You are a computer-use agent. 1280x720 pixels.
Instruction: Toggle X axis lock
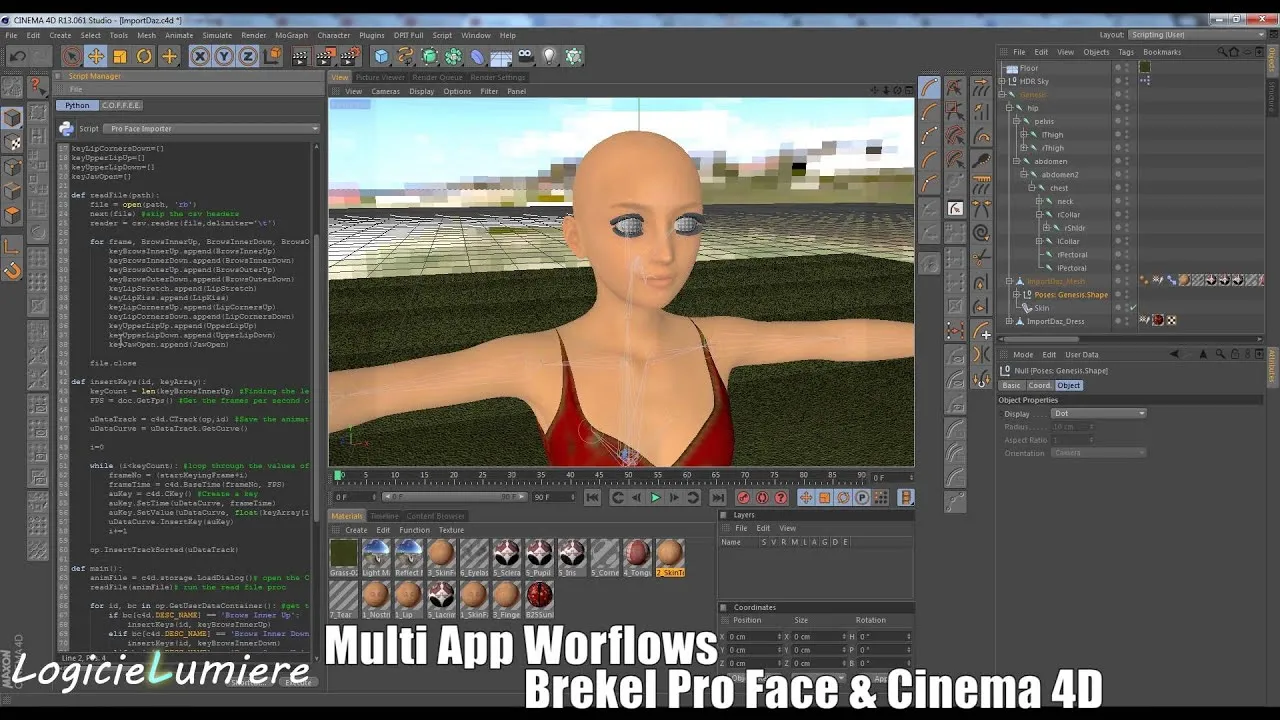(200, 57)
